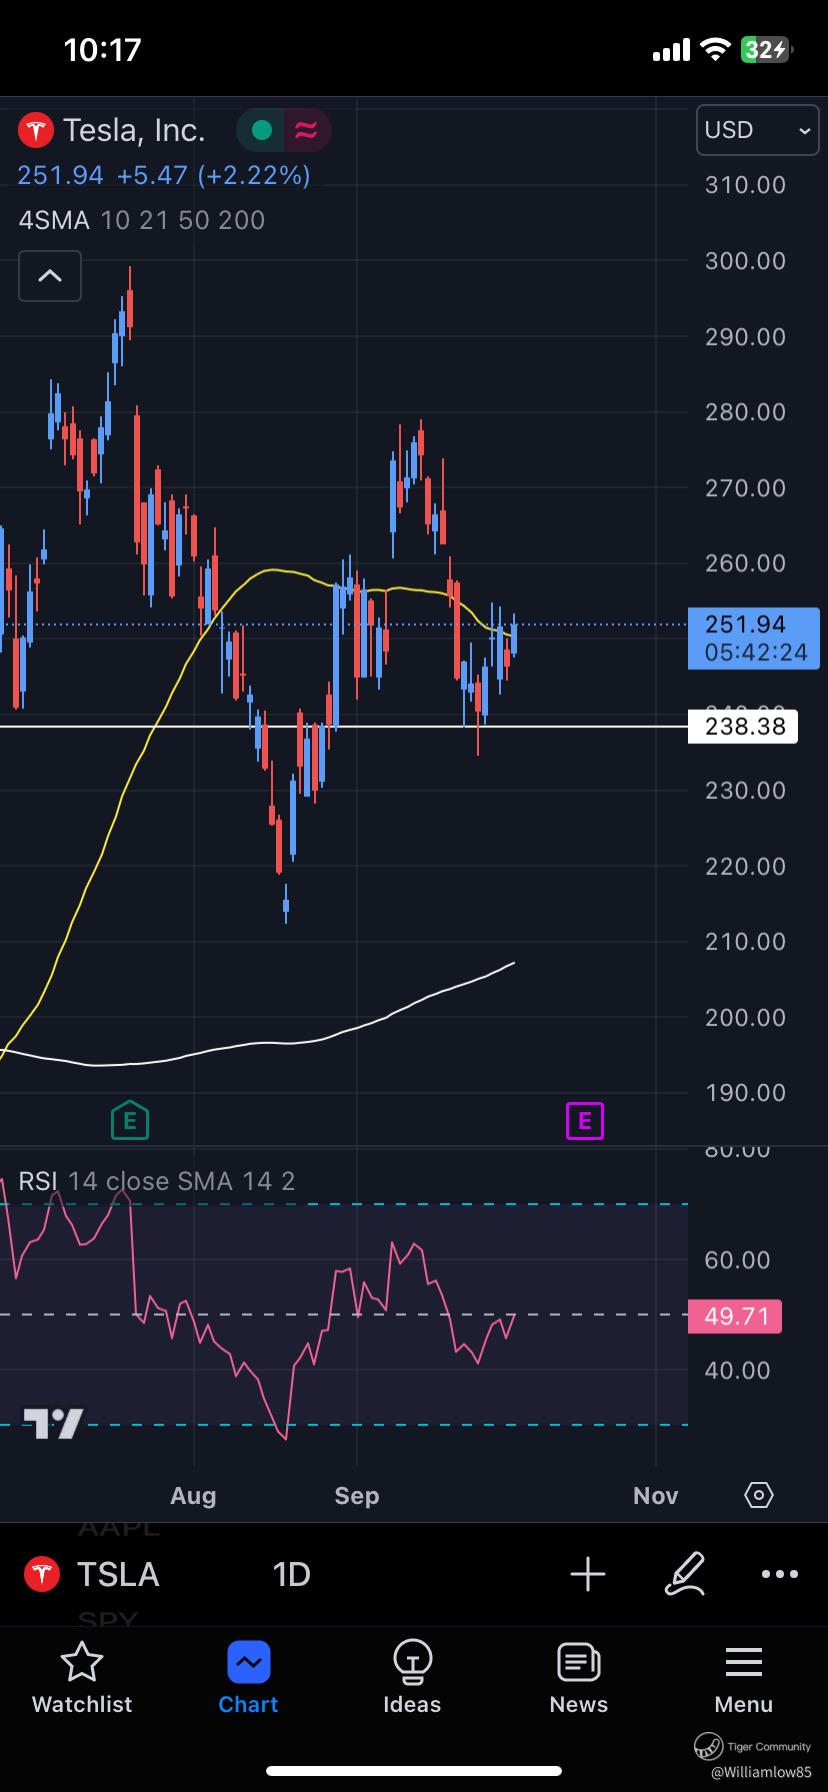Screen dimensions: 828x1792
Task: Tap the 300.00 price axis label
Action: pos(745,261)
